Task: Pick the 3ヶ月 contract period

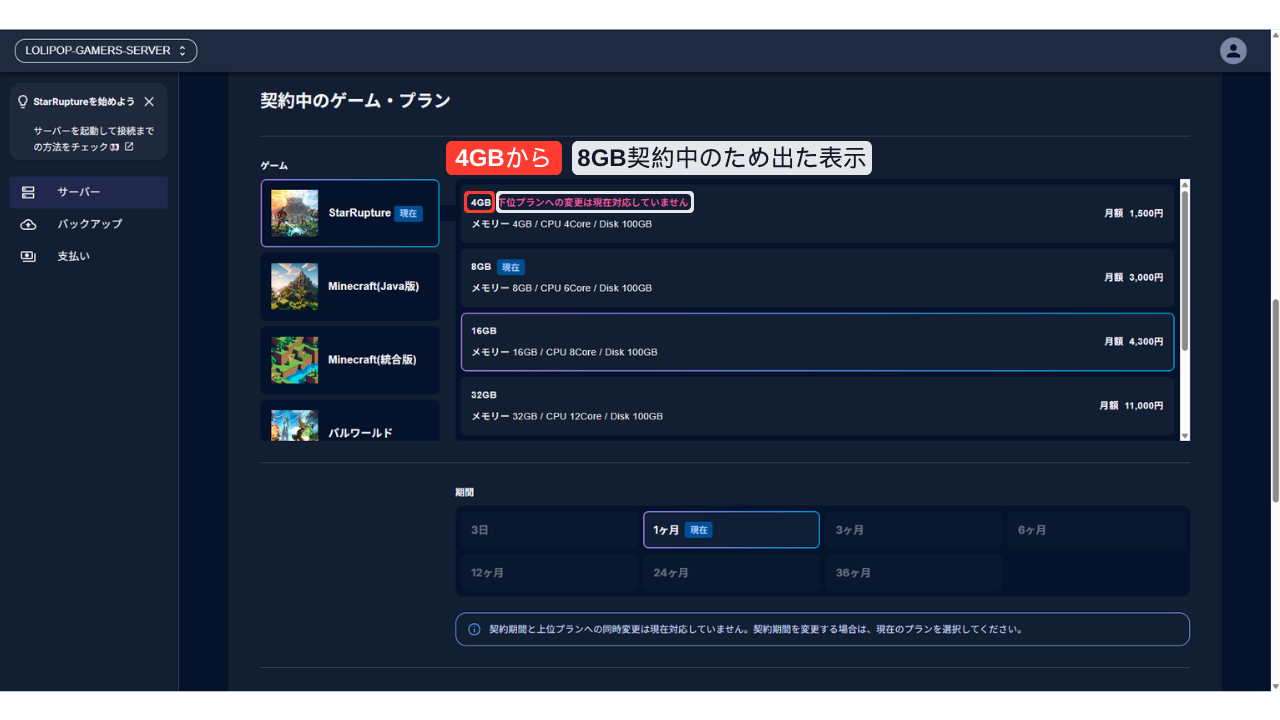Action: (913, 530)
